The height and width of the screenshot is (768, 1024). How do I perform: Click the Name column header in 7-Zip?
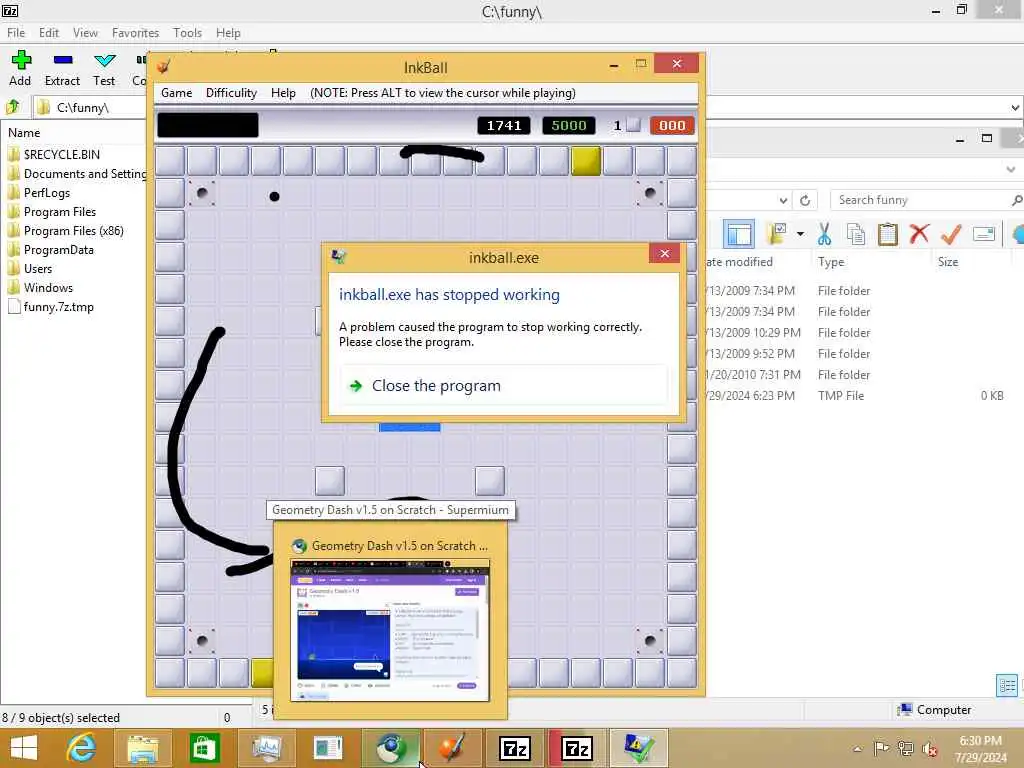click(24, 133)
